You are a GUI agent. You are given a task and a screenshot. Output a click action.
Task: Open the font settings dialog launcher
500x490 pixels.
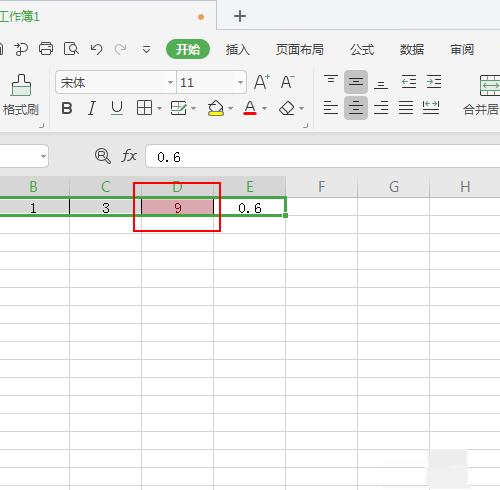coord(305,125)
